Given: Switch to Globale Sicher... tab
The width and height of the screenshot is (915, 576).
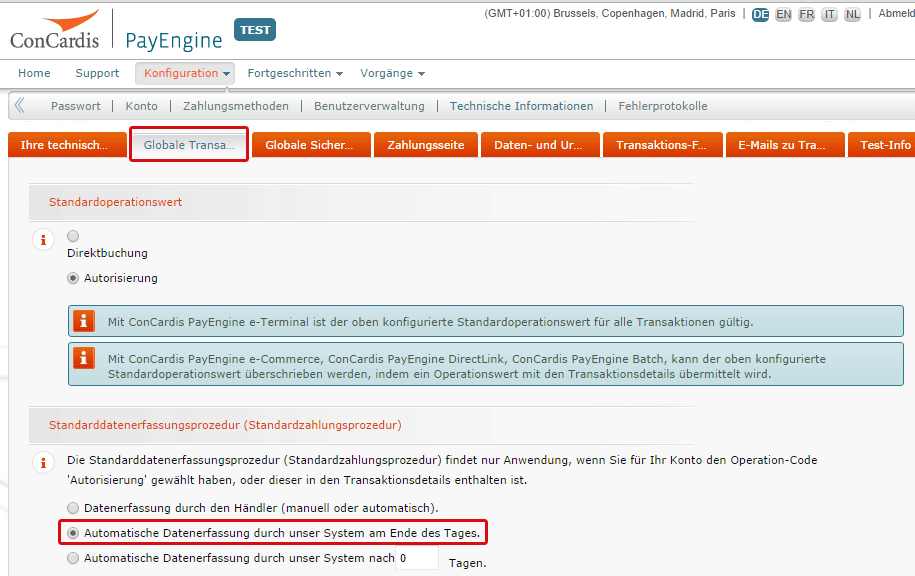Looking at the screenshot, I should pos(310,145).
